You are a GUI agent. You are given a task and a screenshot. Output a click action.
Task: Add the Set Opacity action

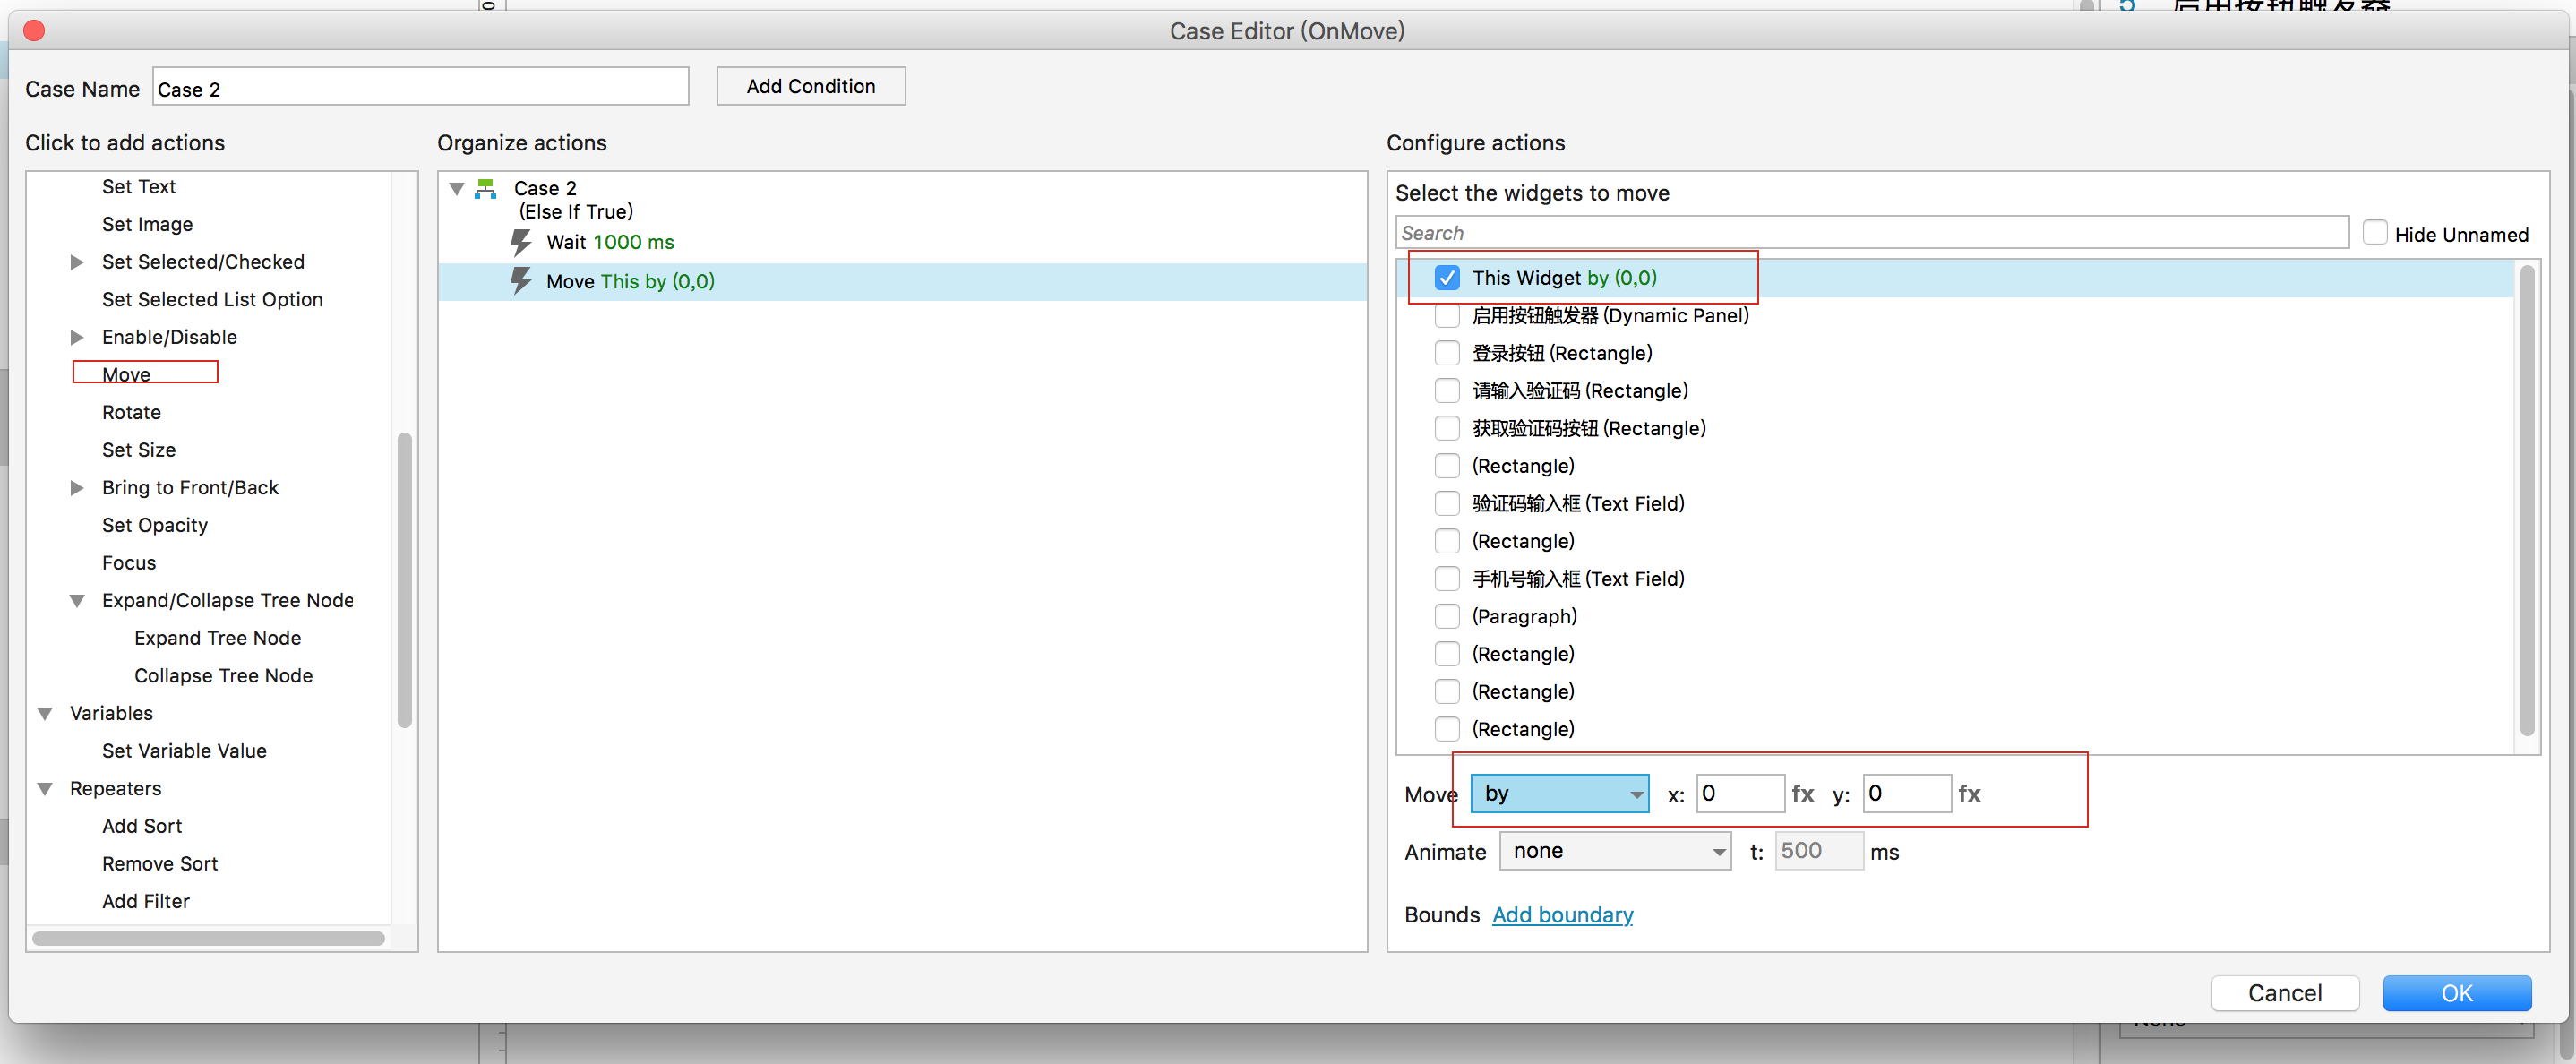click(x=155, y=526)
